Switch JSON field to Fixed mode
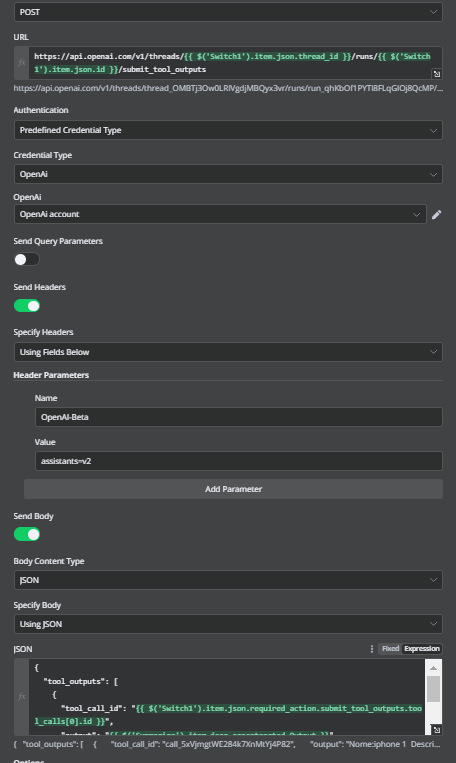The width and height of the screenshot is (456, 763). pyautogui.click(x=390, y=649)
